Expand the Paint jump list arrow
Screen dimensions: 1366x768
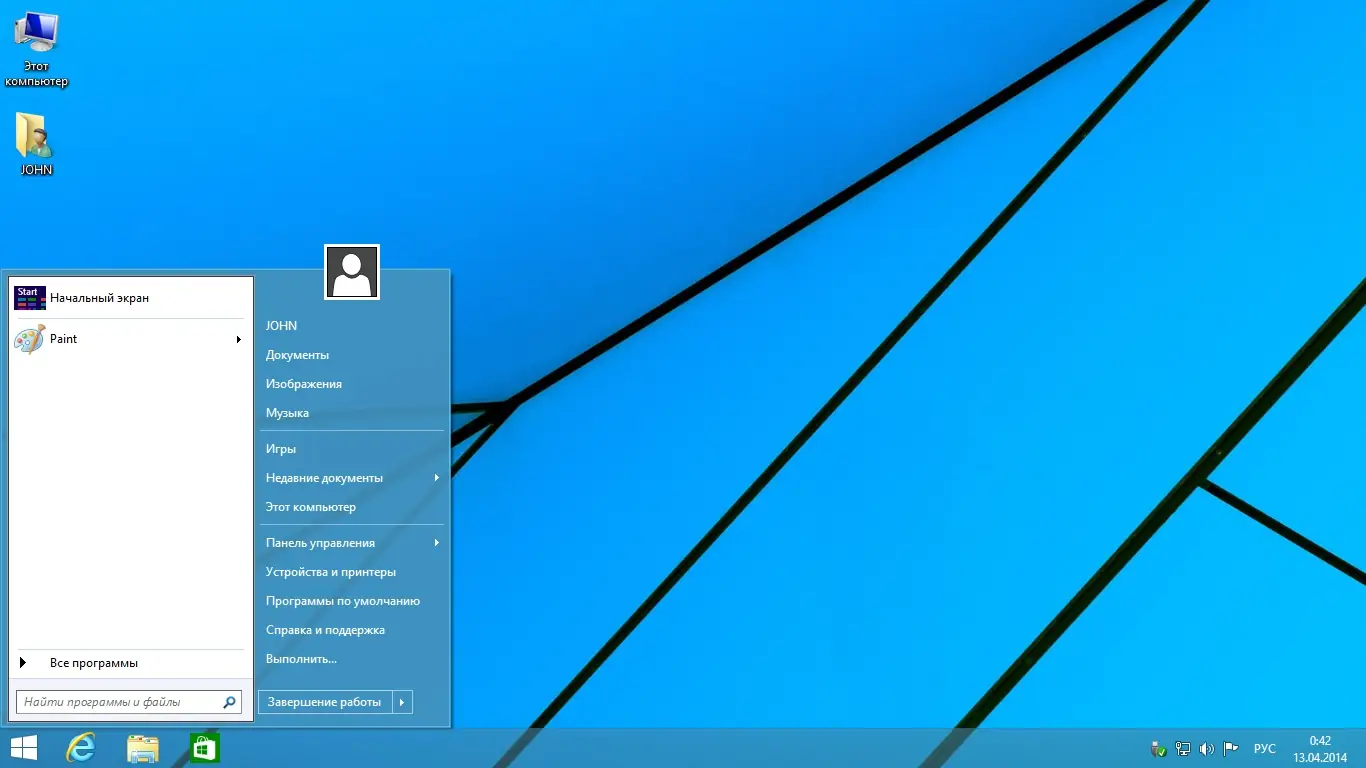239,339
